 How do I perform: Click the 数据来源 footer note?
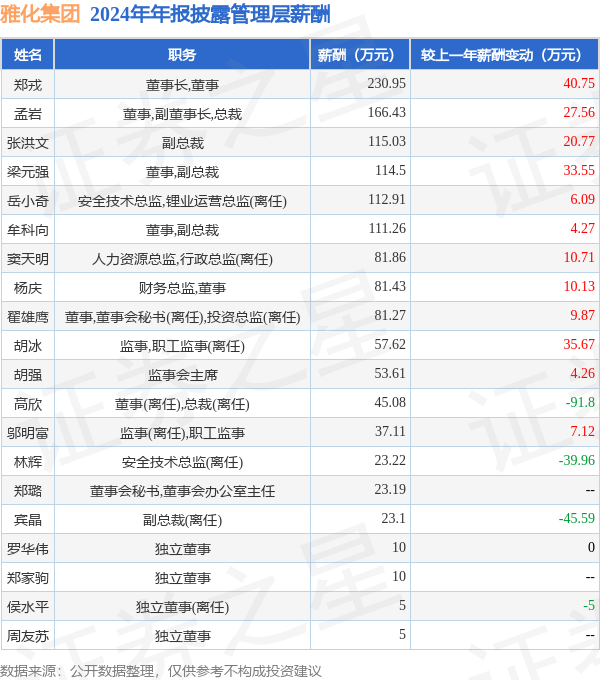(161, 671)
